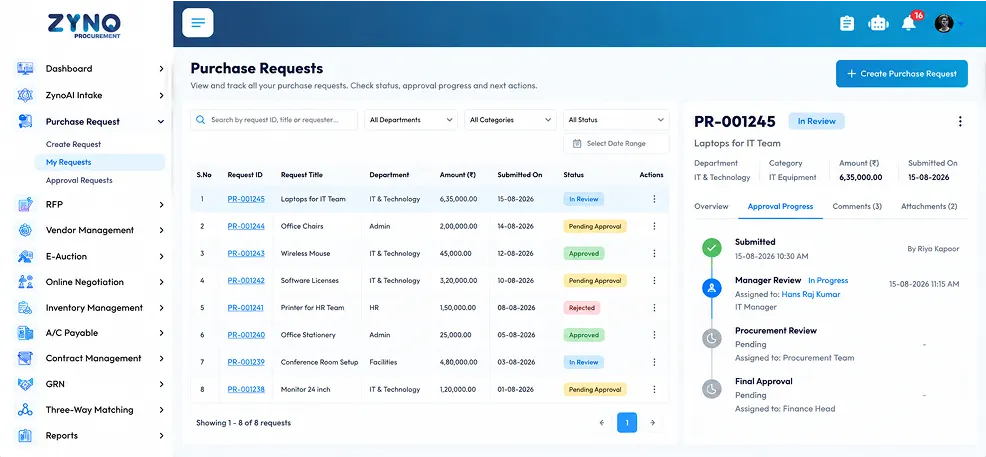Focus the request search input field
The height and width of the screenshot is (457, 986).
coord(274,119)
